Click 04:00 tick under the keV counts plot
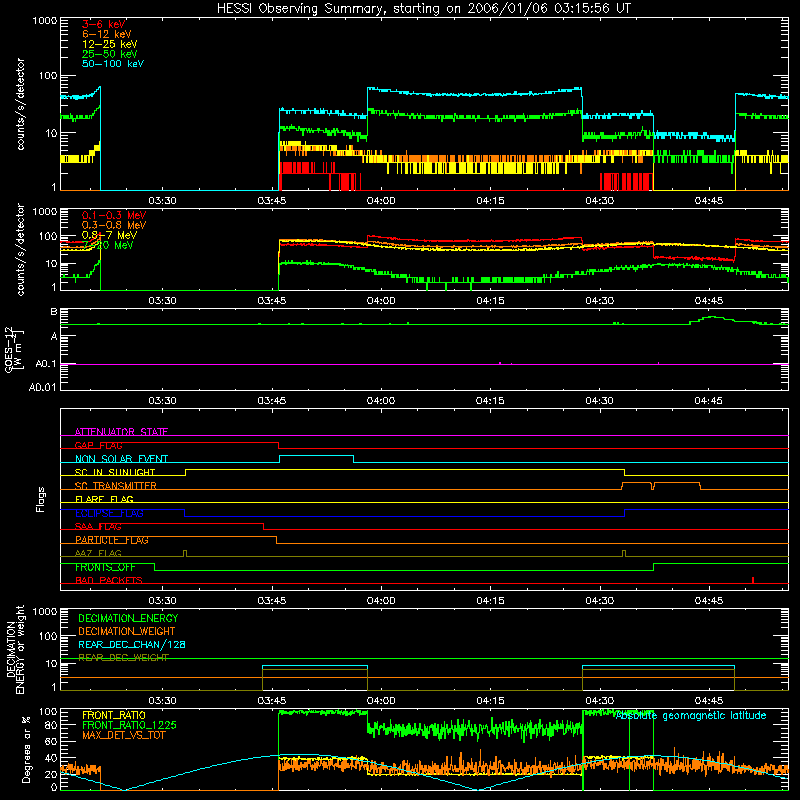Image resolution: width=800 pixels, height=800 pixels. tap(381, 201)
